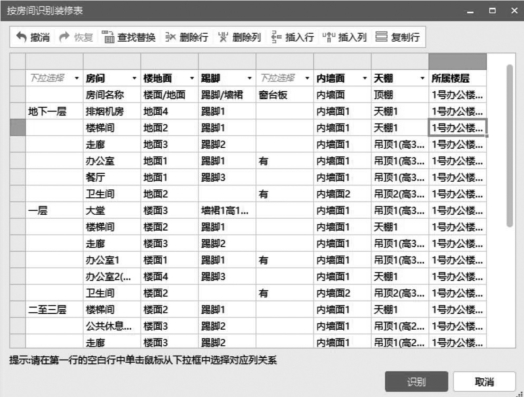The image size is (524, 397).
Task: Select the 窗台板 cell
Action: tap(285, 95)
